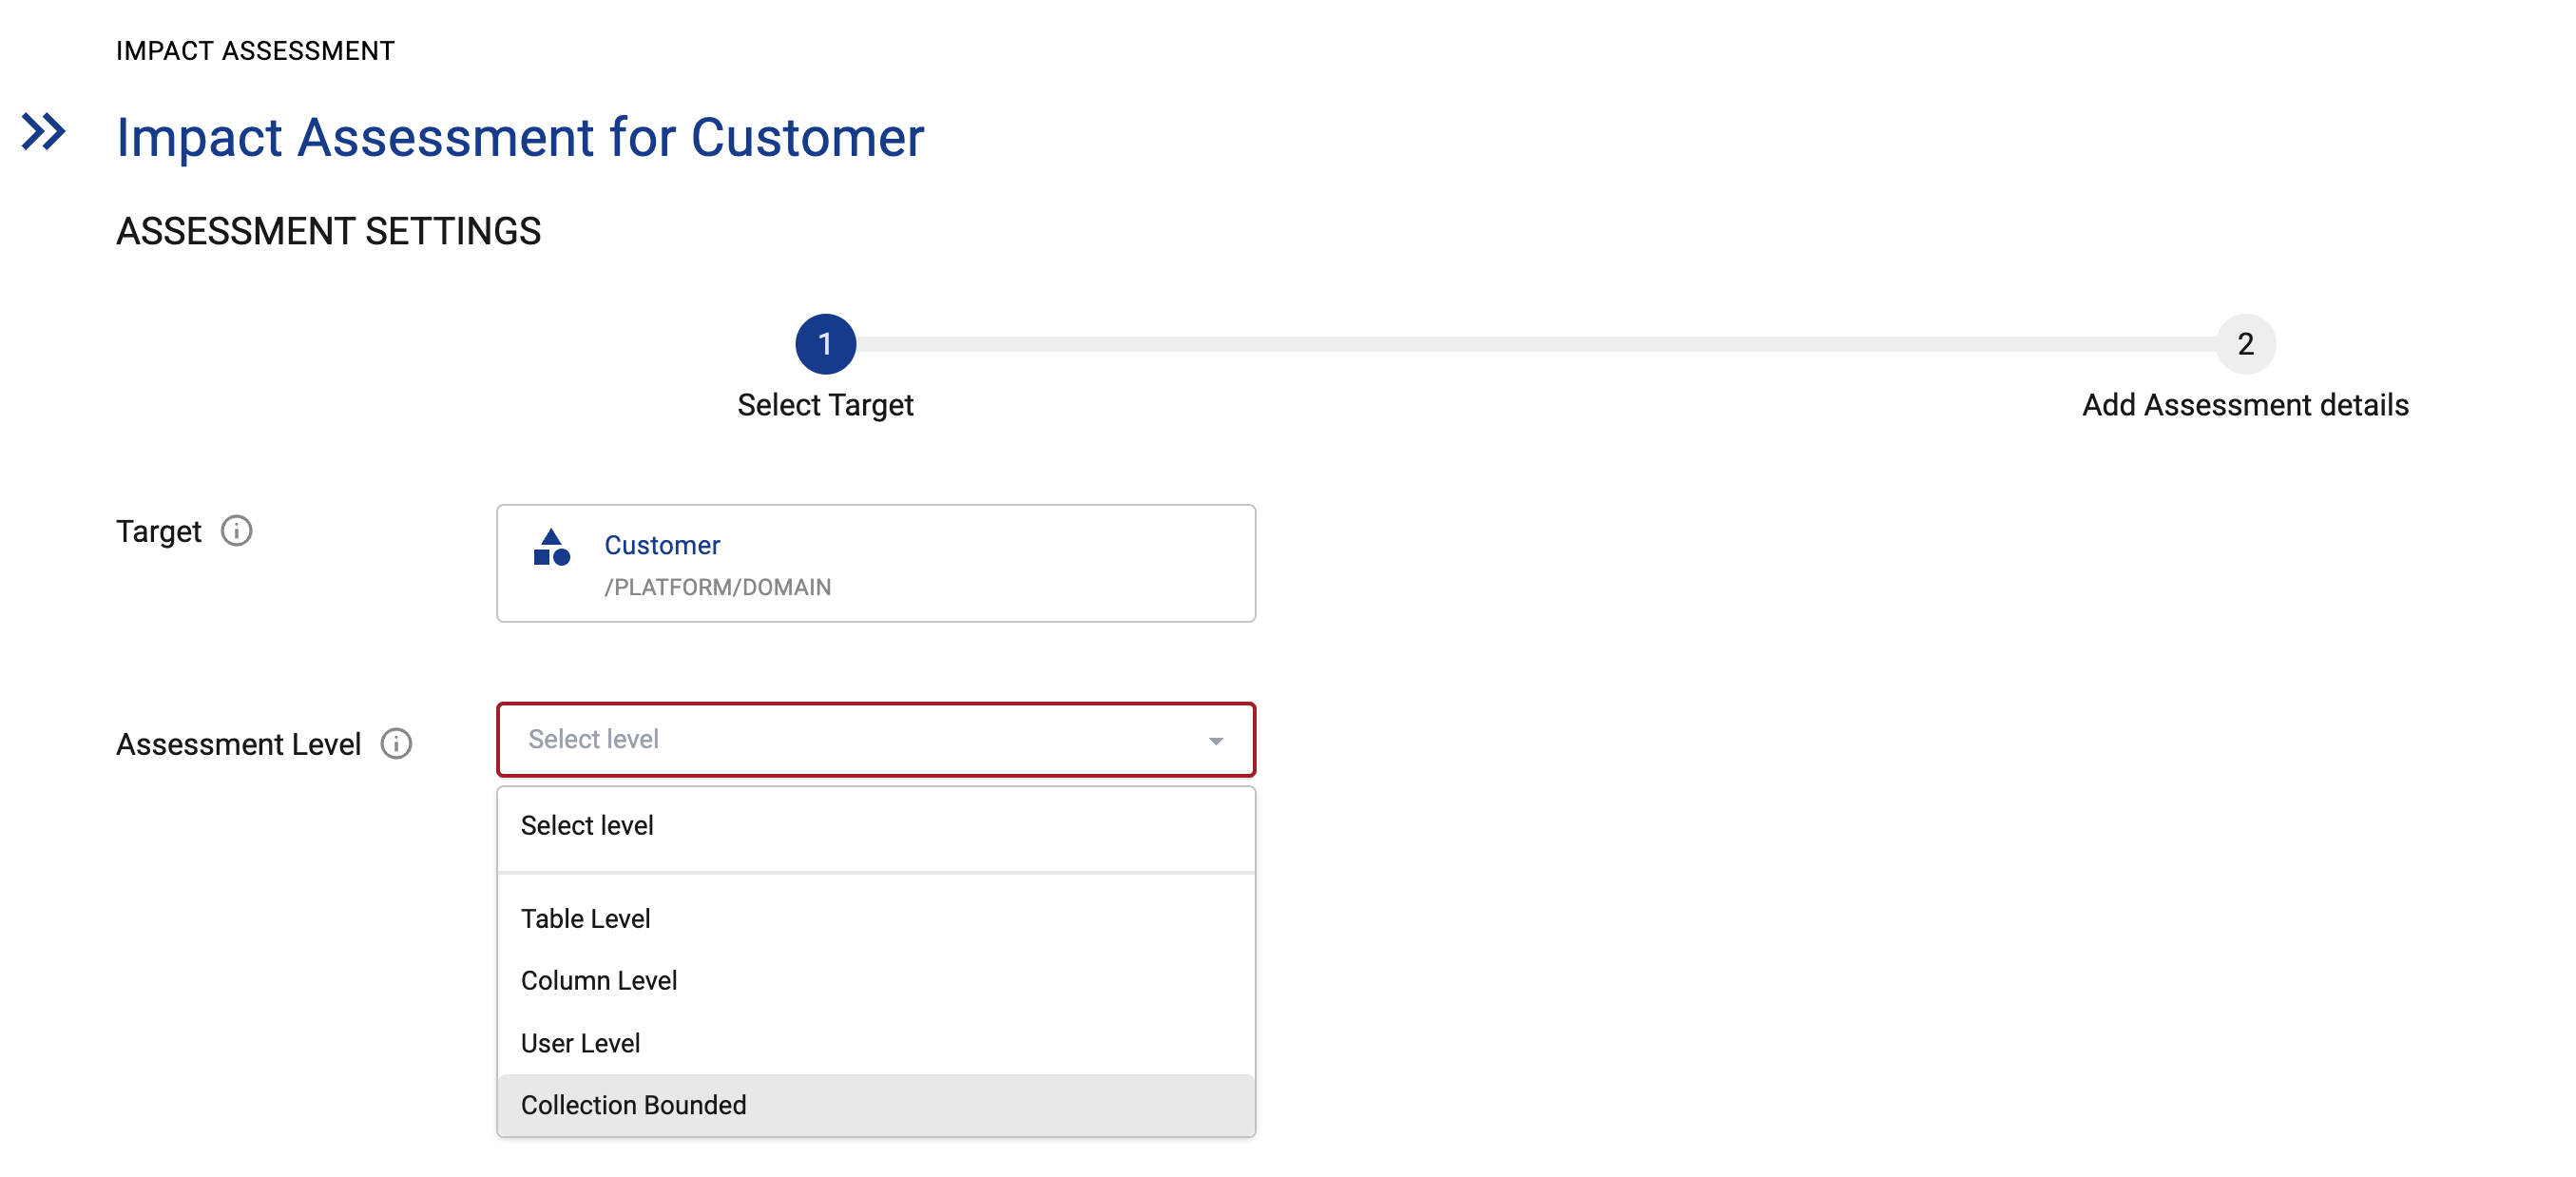Click the Customer domain shapes icon
2576x1177 pixels.
pos(551,548)
